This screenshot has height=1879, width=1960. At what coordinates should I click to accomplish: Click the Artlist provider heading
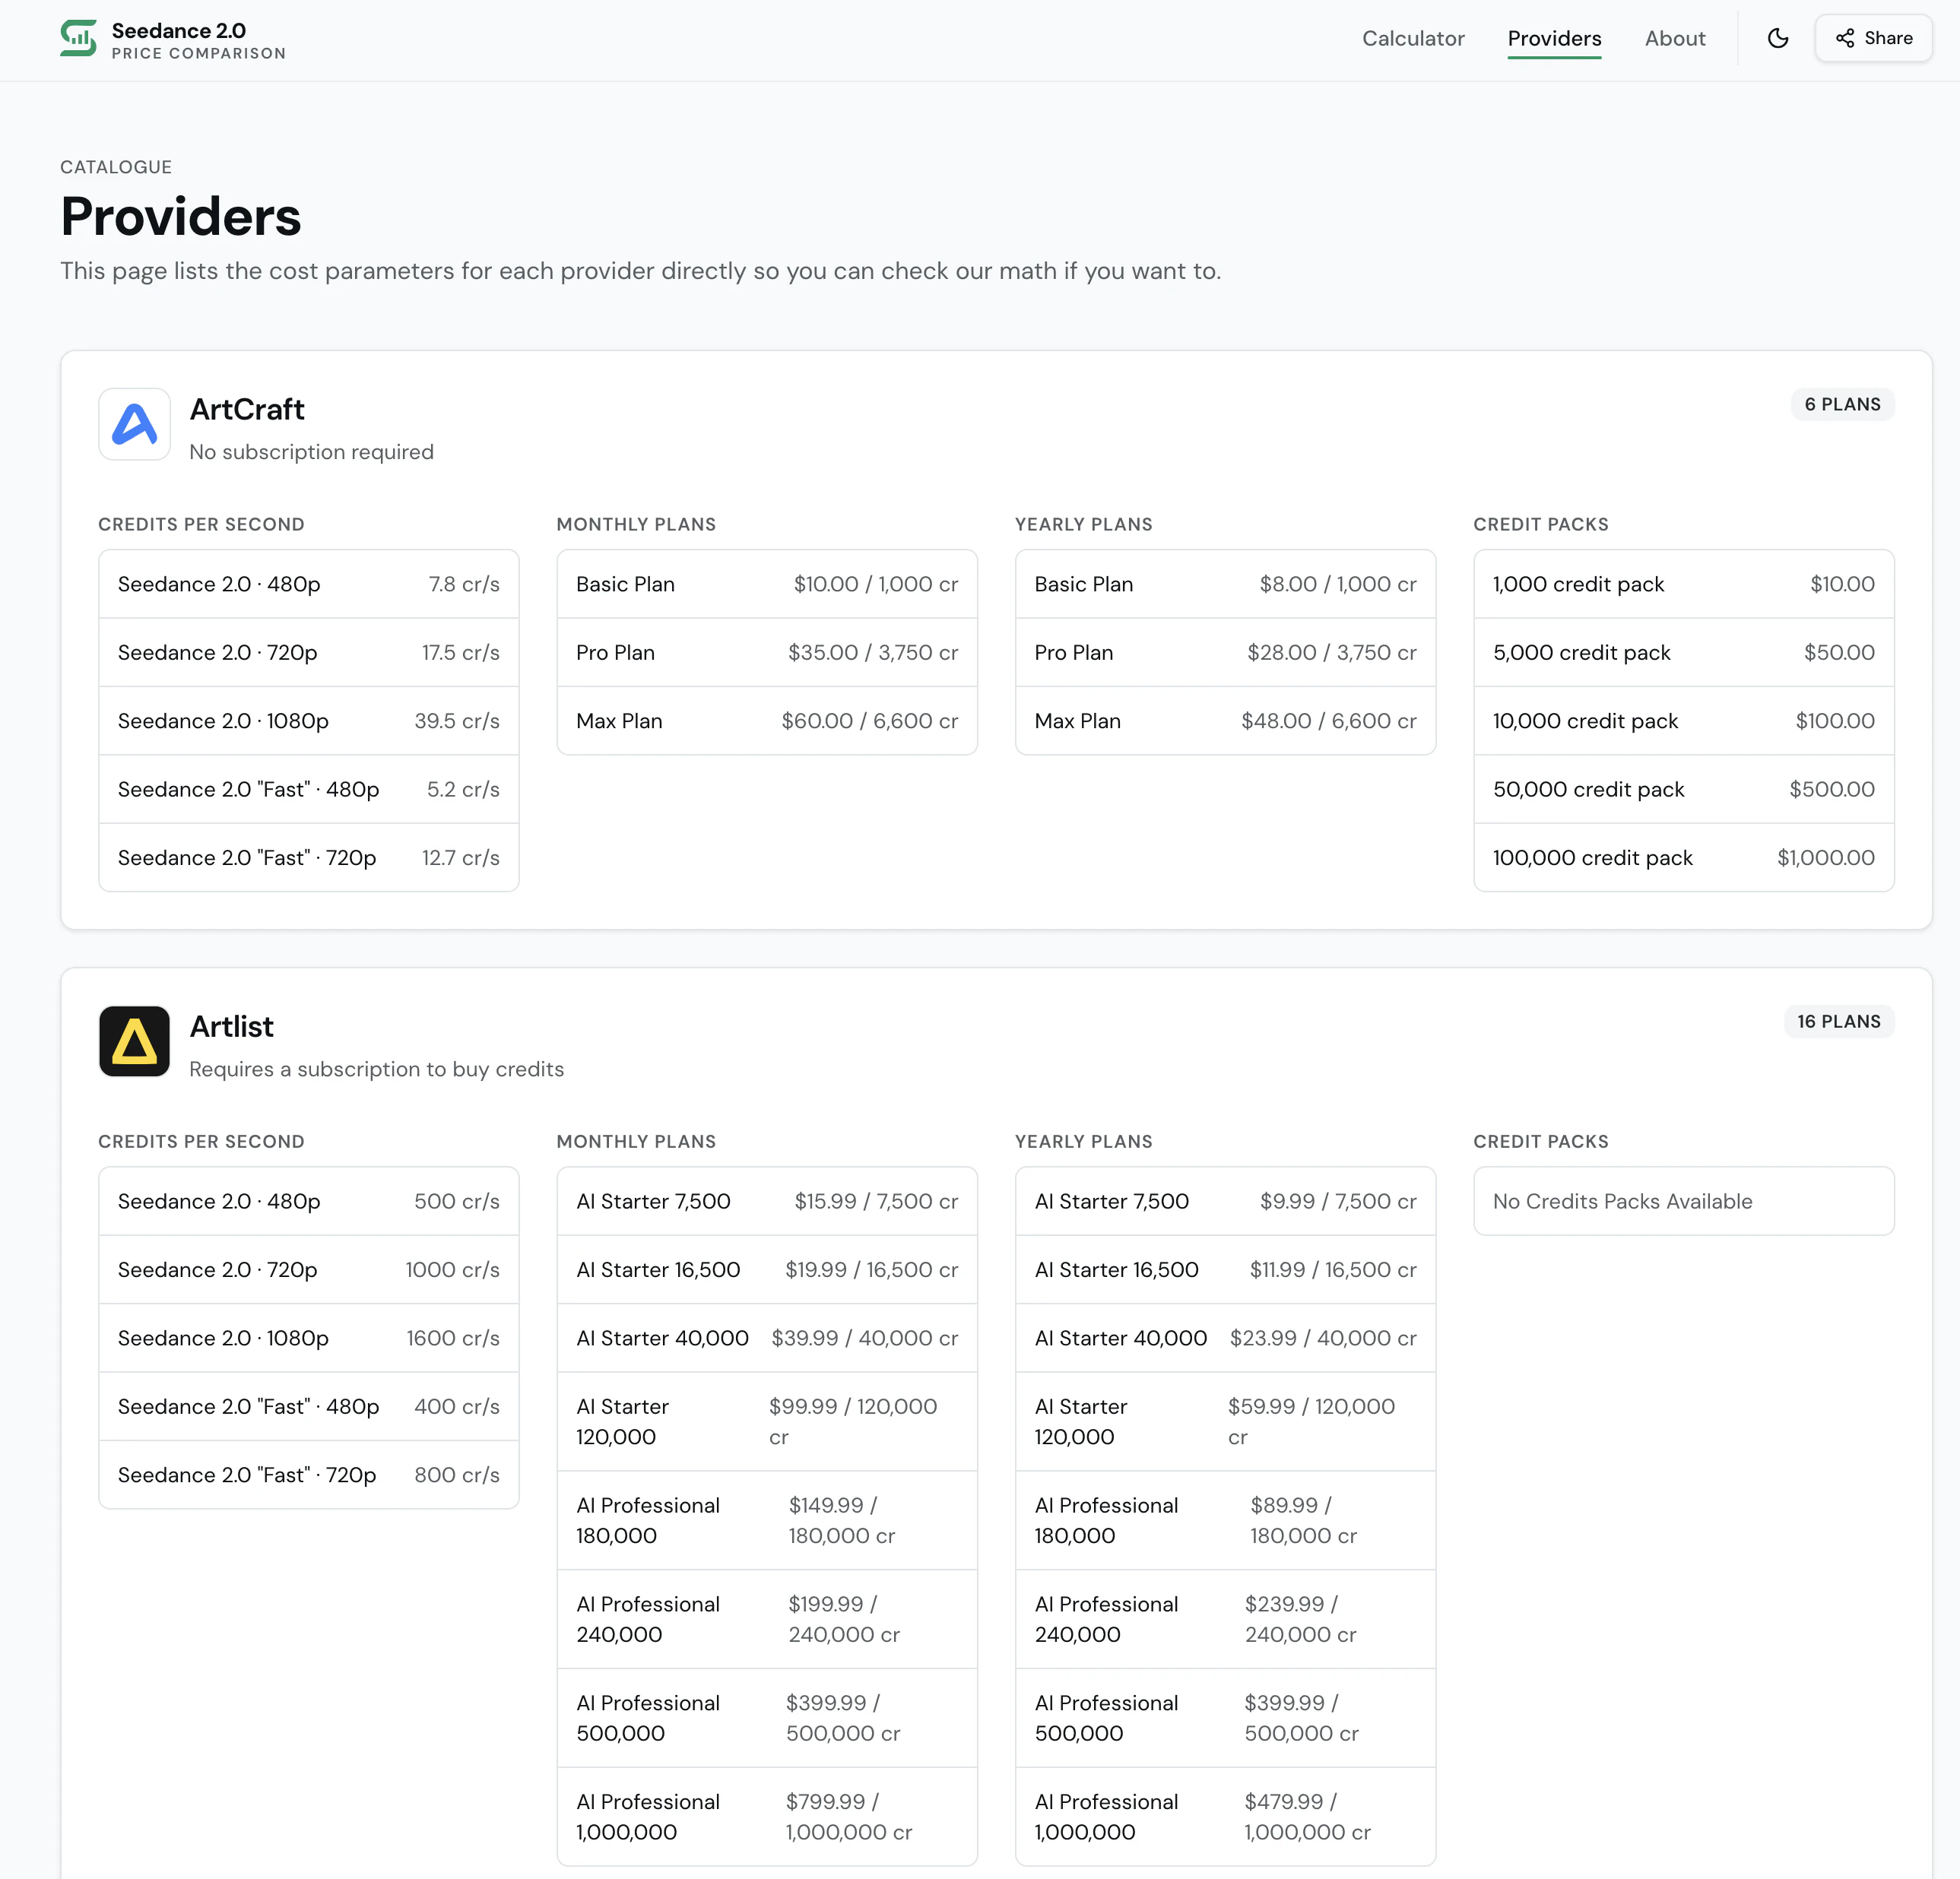231,1027
